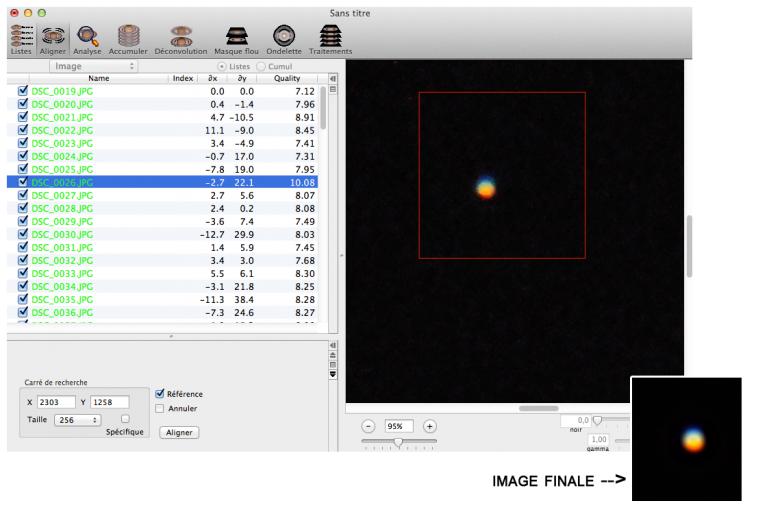Select row DSC_0027.JPG

[162, 195]
